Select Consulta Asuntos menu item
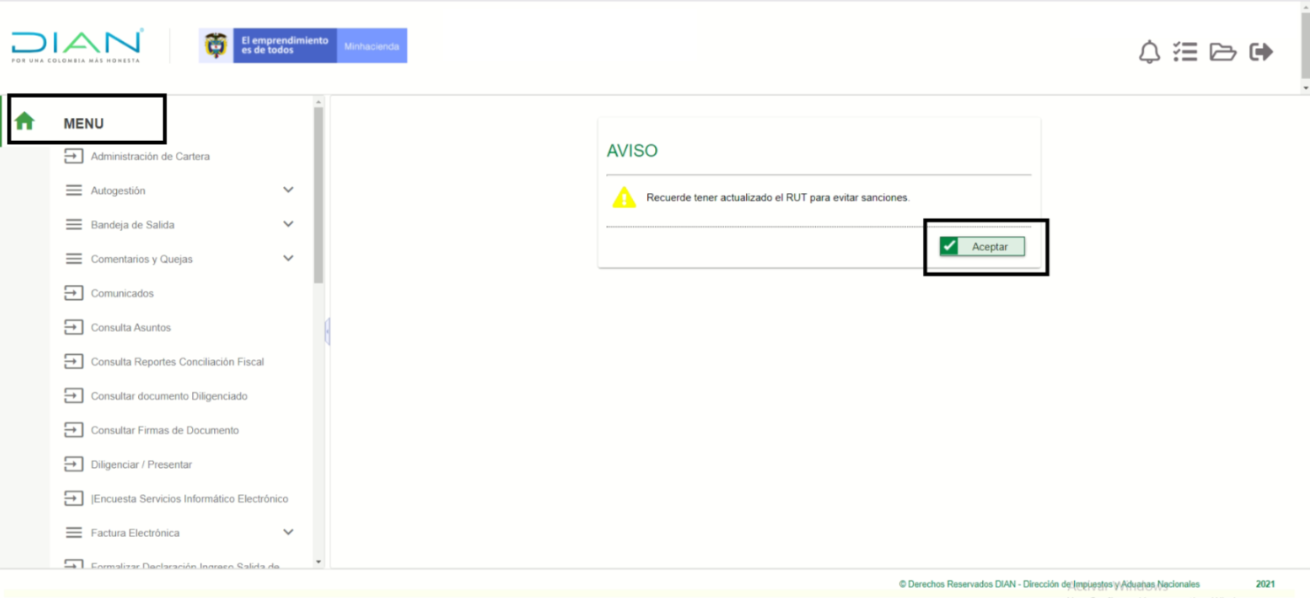Screen dimensions: 1310x598 point(130,328)
